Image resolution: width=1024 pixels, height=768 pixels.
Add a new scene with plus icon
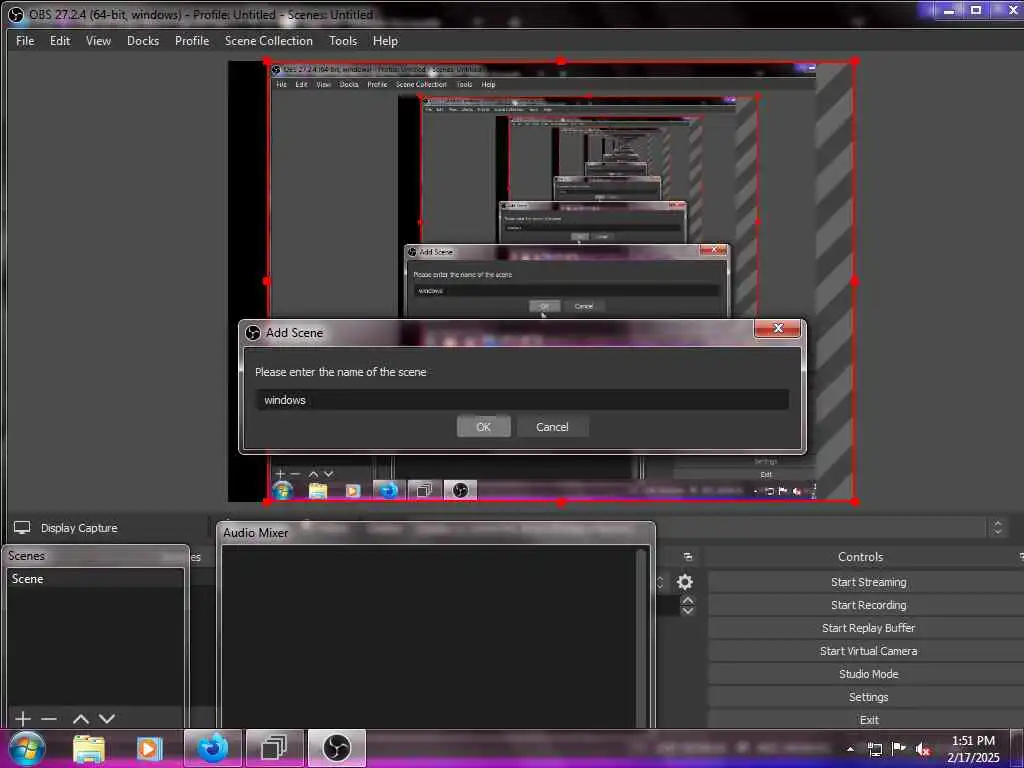pos(23,718)
